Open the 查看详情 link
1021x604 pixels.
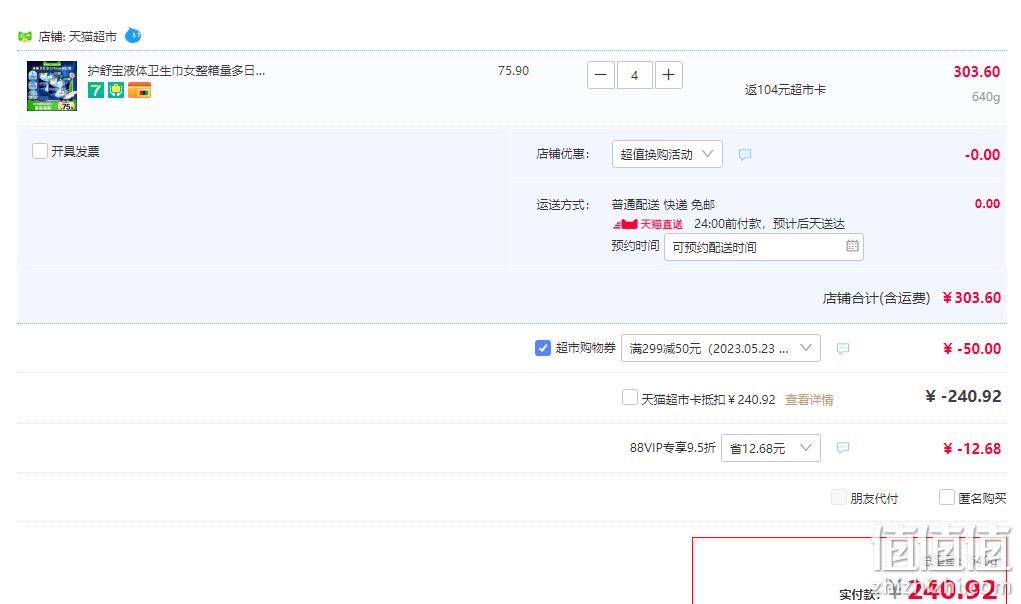[x=809, y=400]
